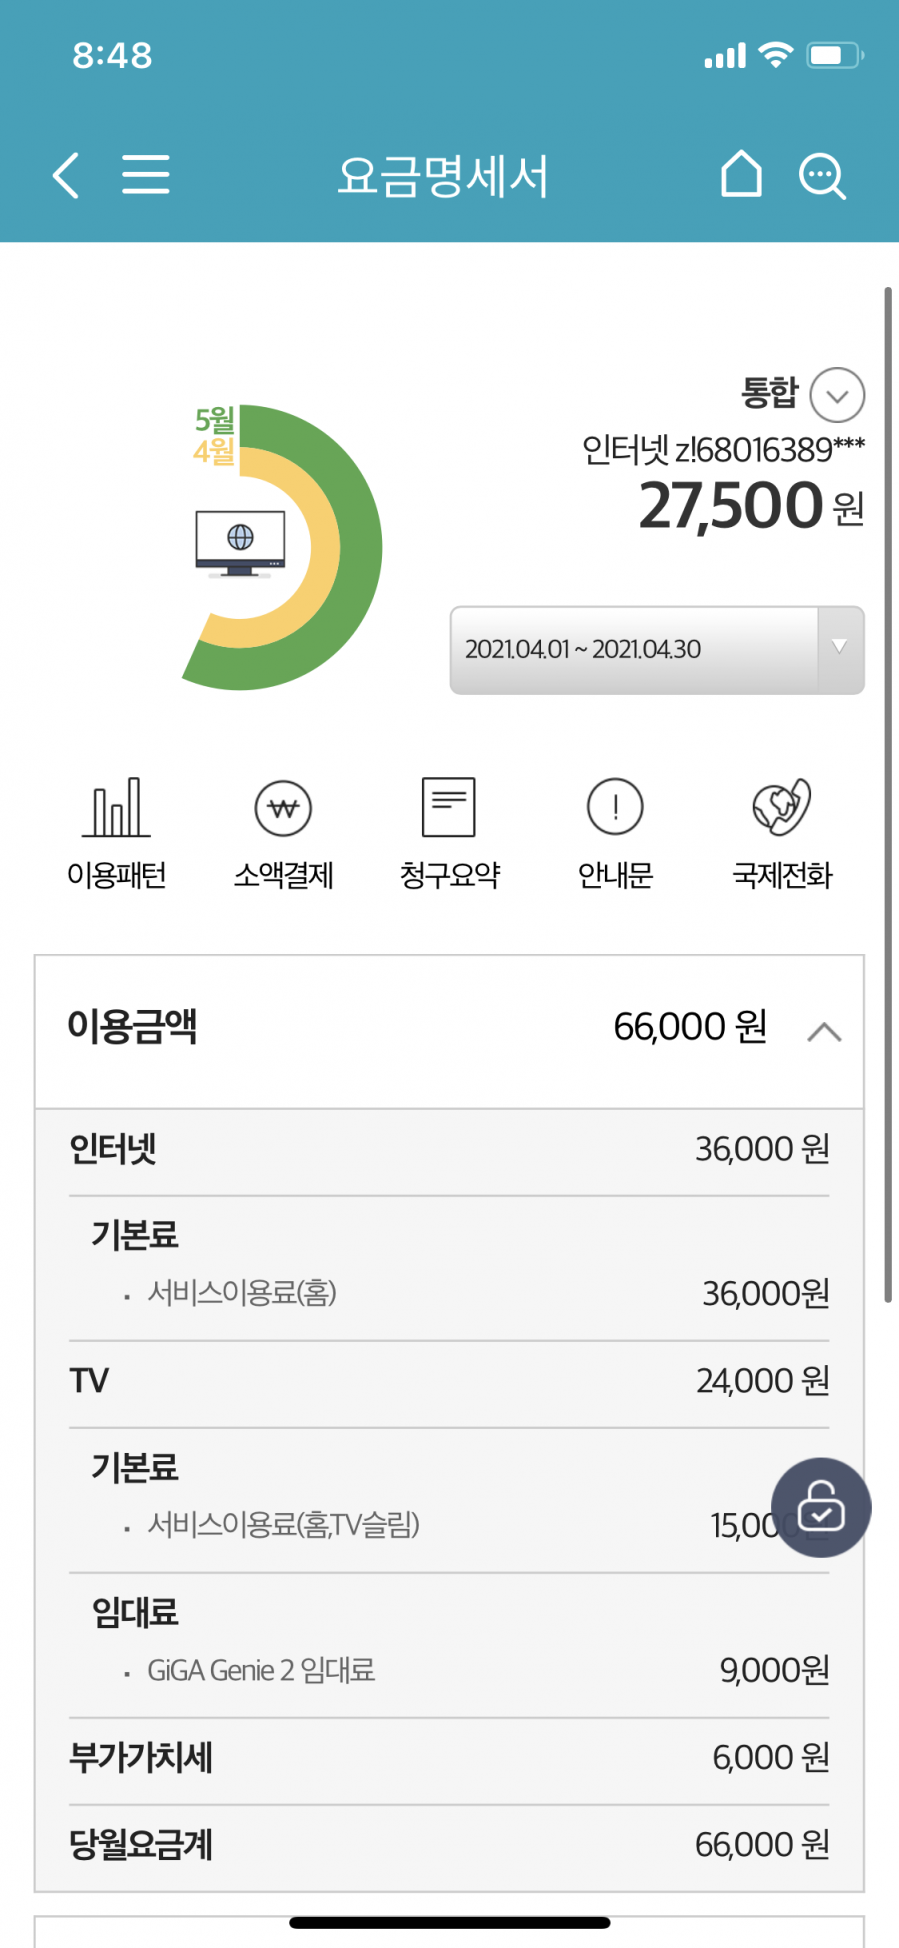Open the billing period date dropdown

(x=657, y=650)
